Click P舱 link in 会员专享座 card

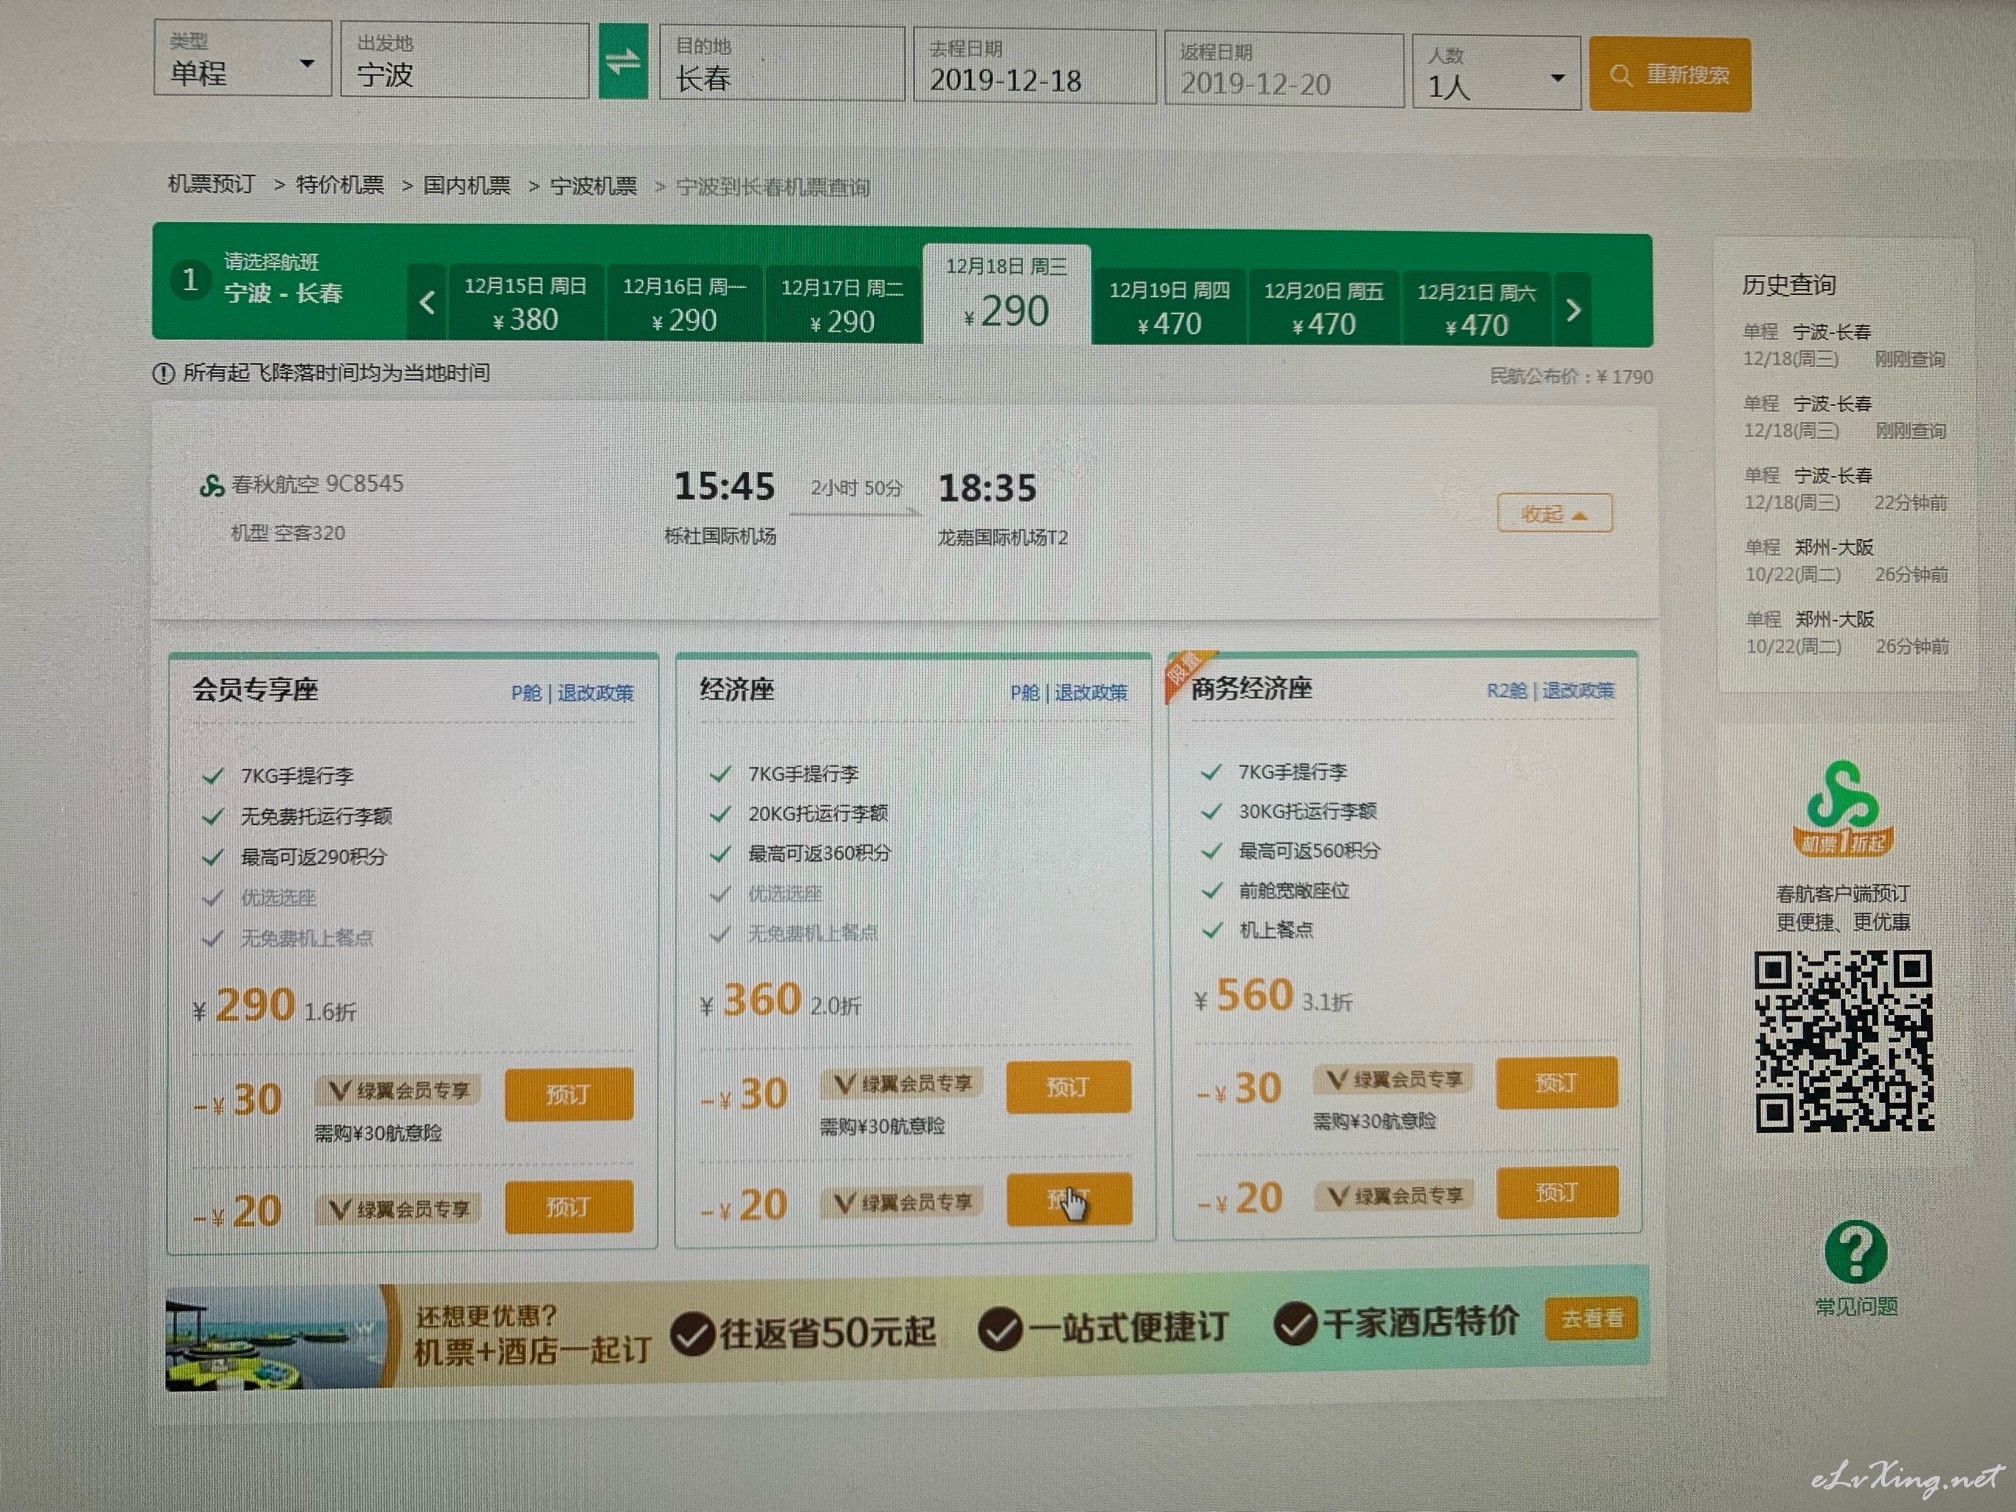tap(526, 692)
